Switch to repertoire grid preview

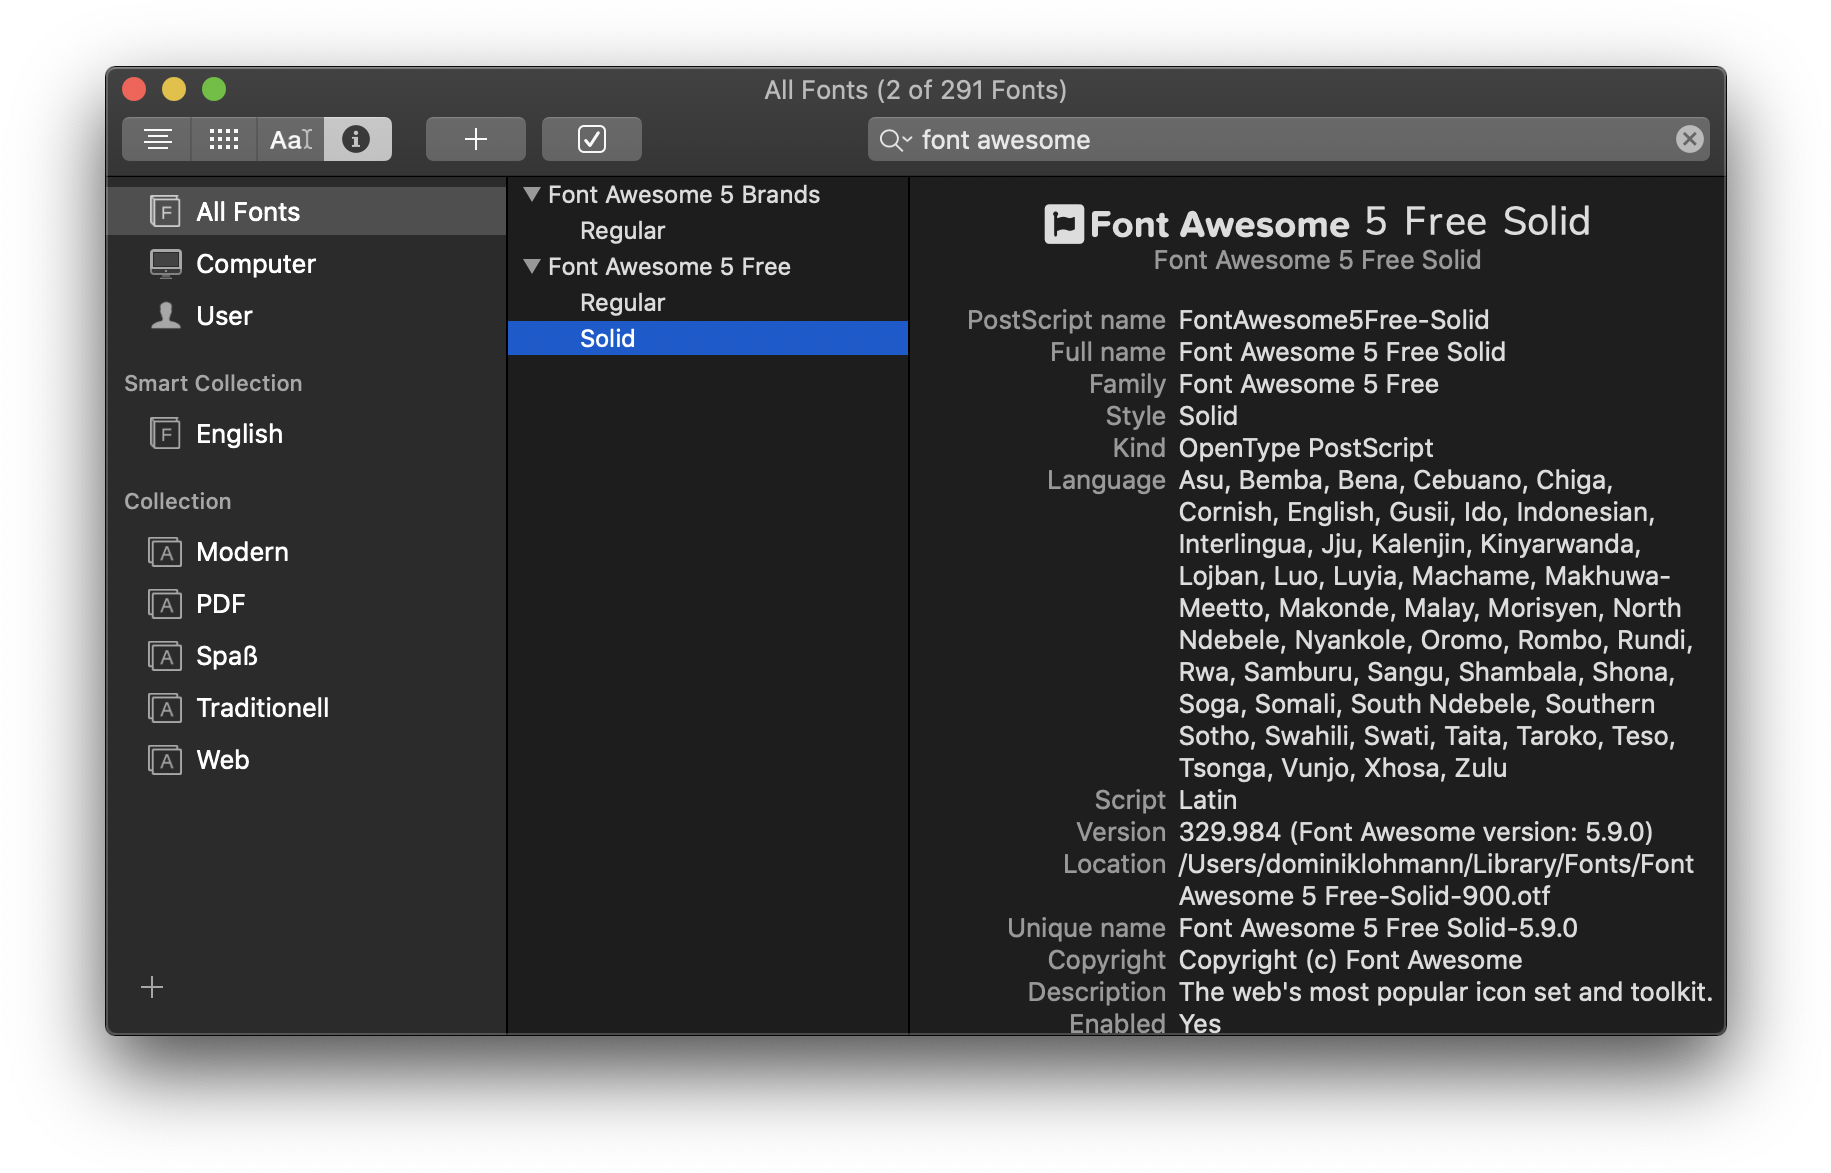coord(224,139)
